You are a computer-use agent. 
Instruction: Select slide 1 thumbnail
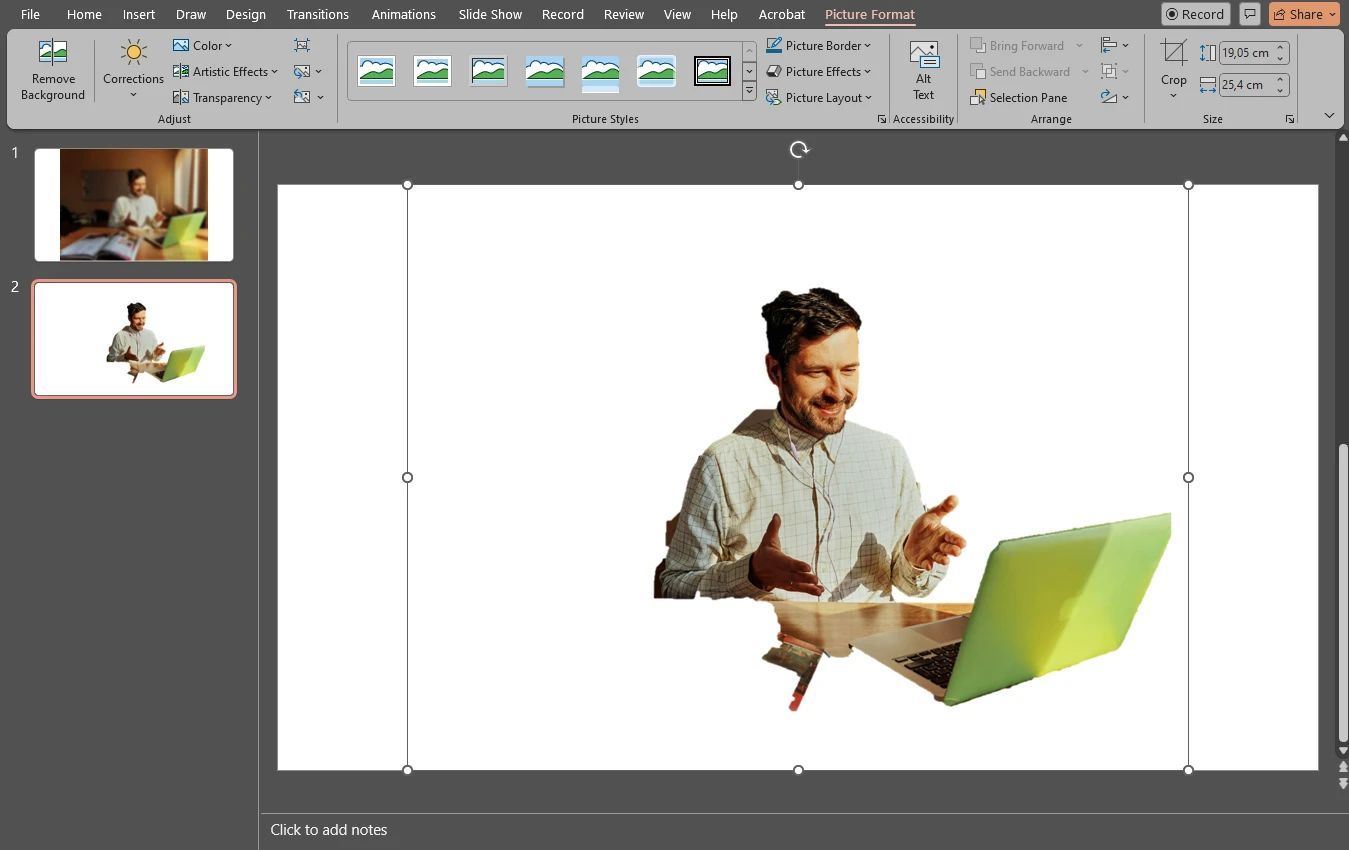pyautogui.click(x=134, y=205)
